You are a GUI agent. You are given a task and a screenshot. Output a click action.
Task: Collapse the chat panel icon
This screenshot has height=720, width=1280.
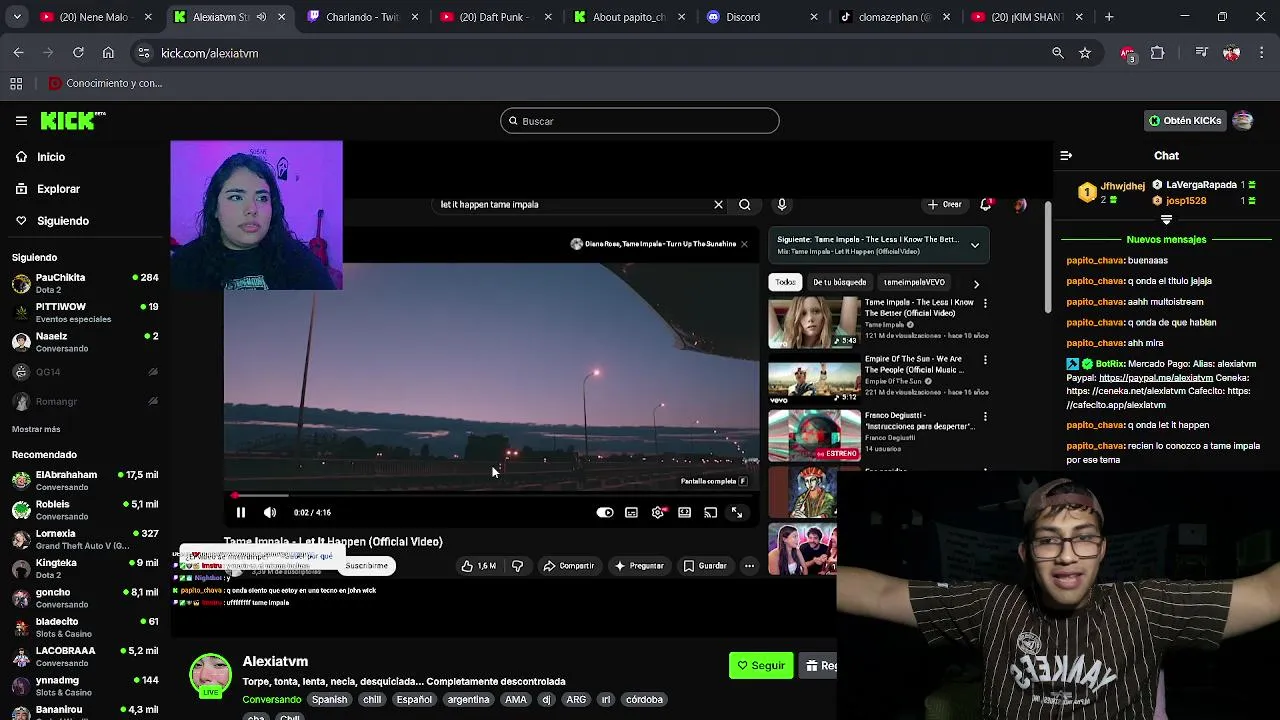click(1066, 155)
